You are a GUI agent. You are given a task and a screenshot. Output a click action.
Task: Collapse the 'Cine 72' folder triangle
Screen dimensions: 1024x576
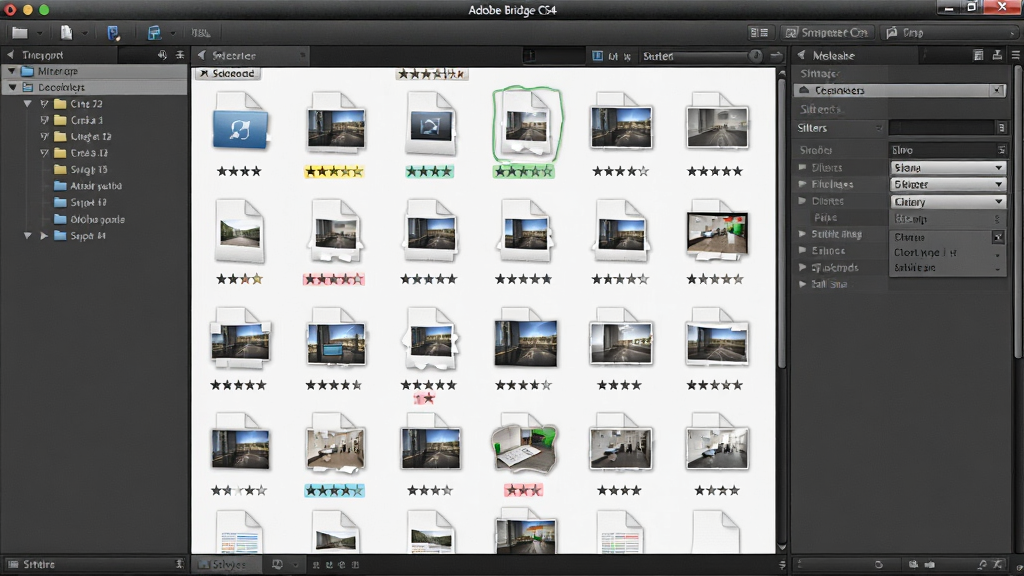point(27,103)
